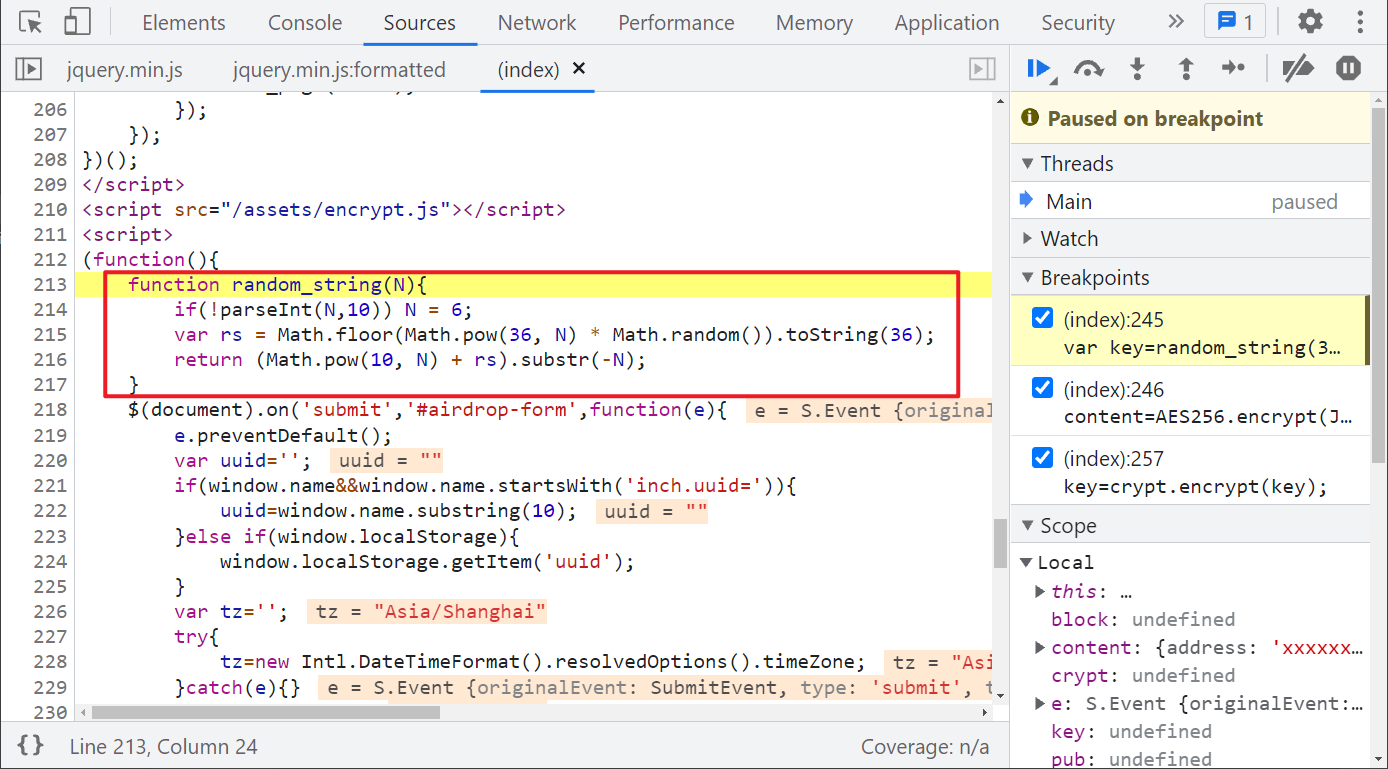Set breakpoint at line number 220
This screenshot has width=1388, height=769.
pyautogui.click(x=50, y=460)
